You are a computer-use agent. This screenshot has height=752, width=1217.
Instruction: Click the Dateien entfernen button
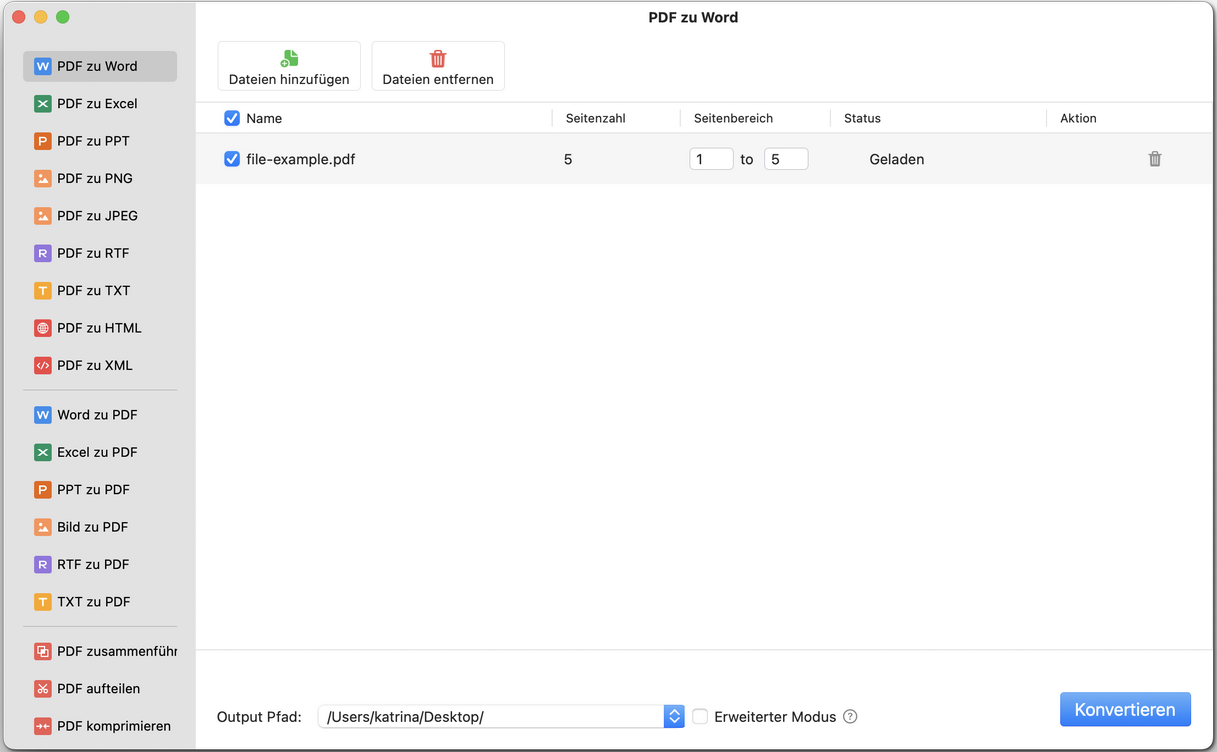click(x=437, y=65)
